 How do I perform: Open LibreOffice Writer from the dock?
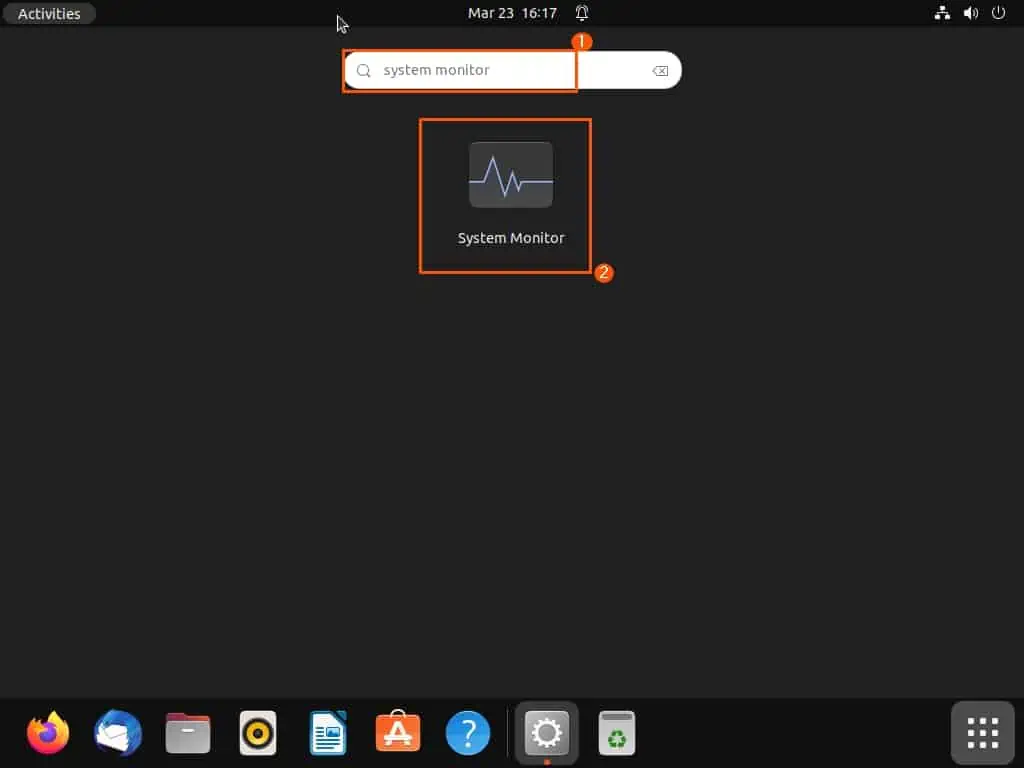coord(328,733)
